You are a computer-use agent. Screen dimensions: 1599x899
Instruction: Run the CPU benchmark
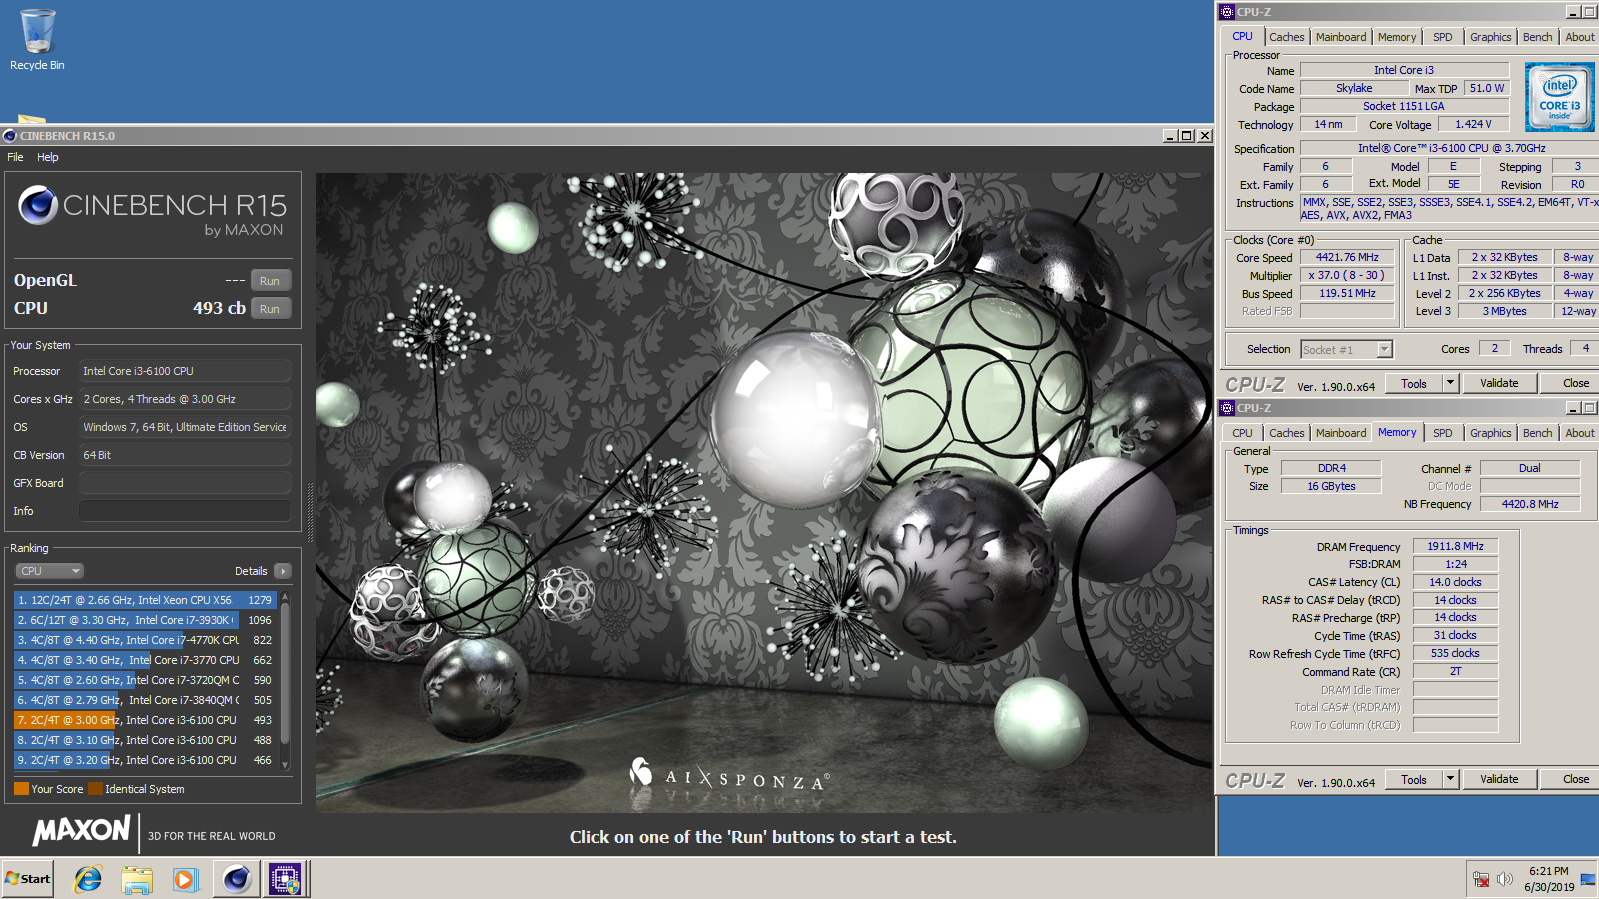[x=270, y=309]
